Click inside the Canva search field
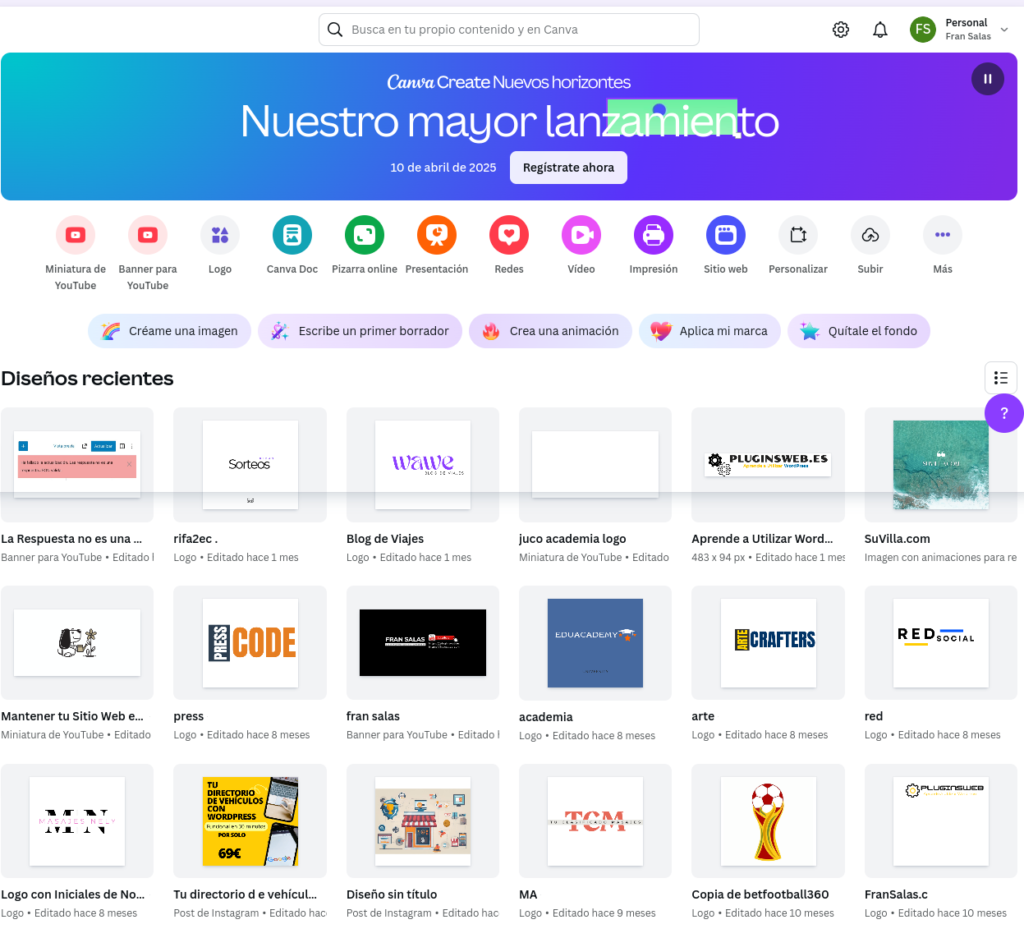The image size is (1024, 938). [509, 29]
